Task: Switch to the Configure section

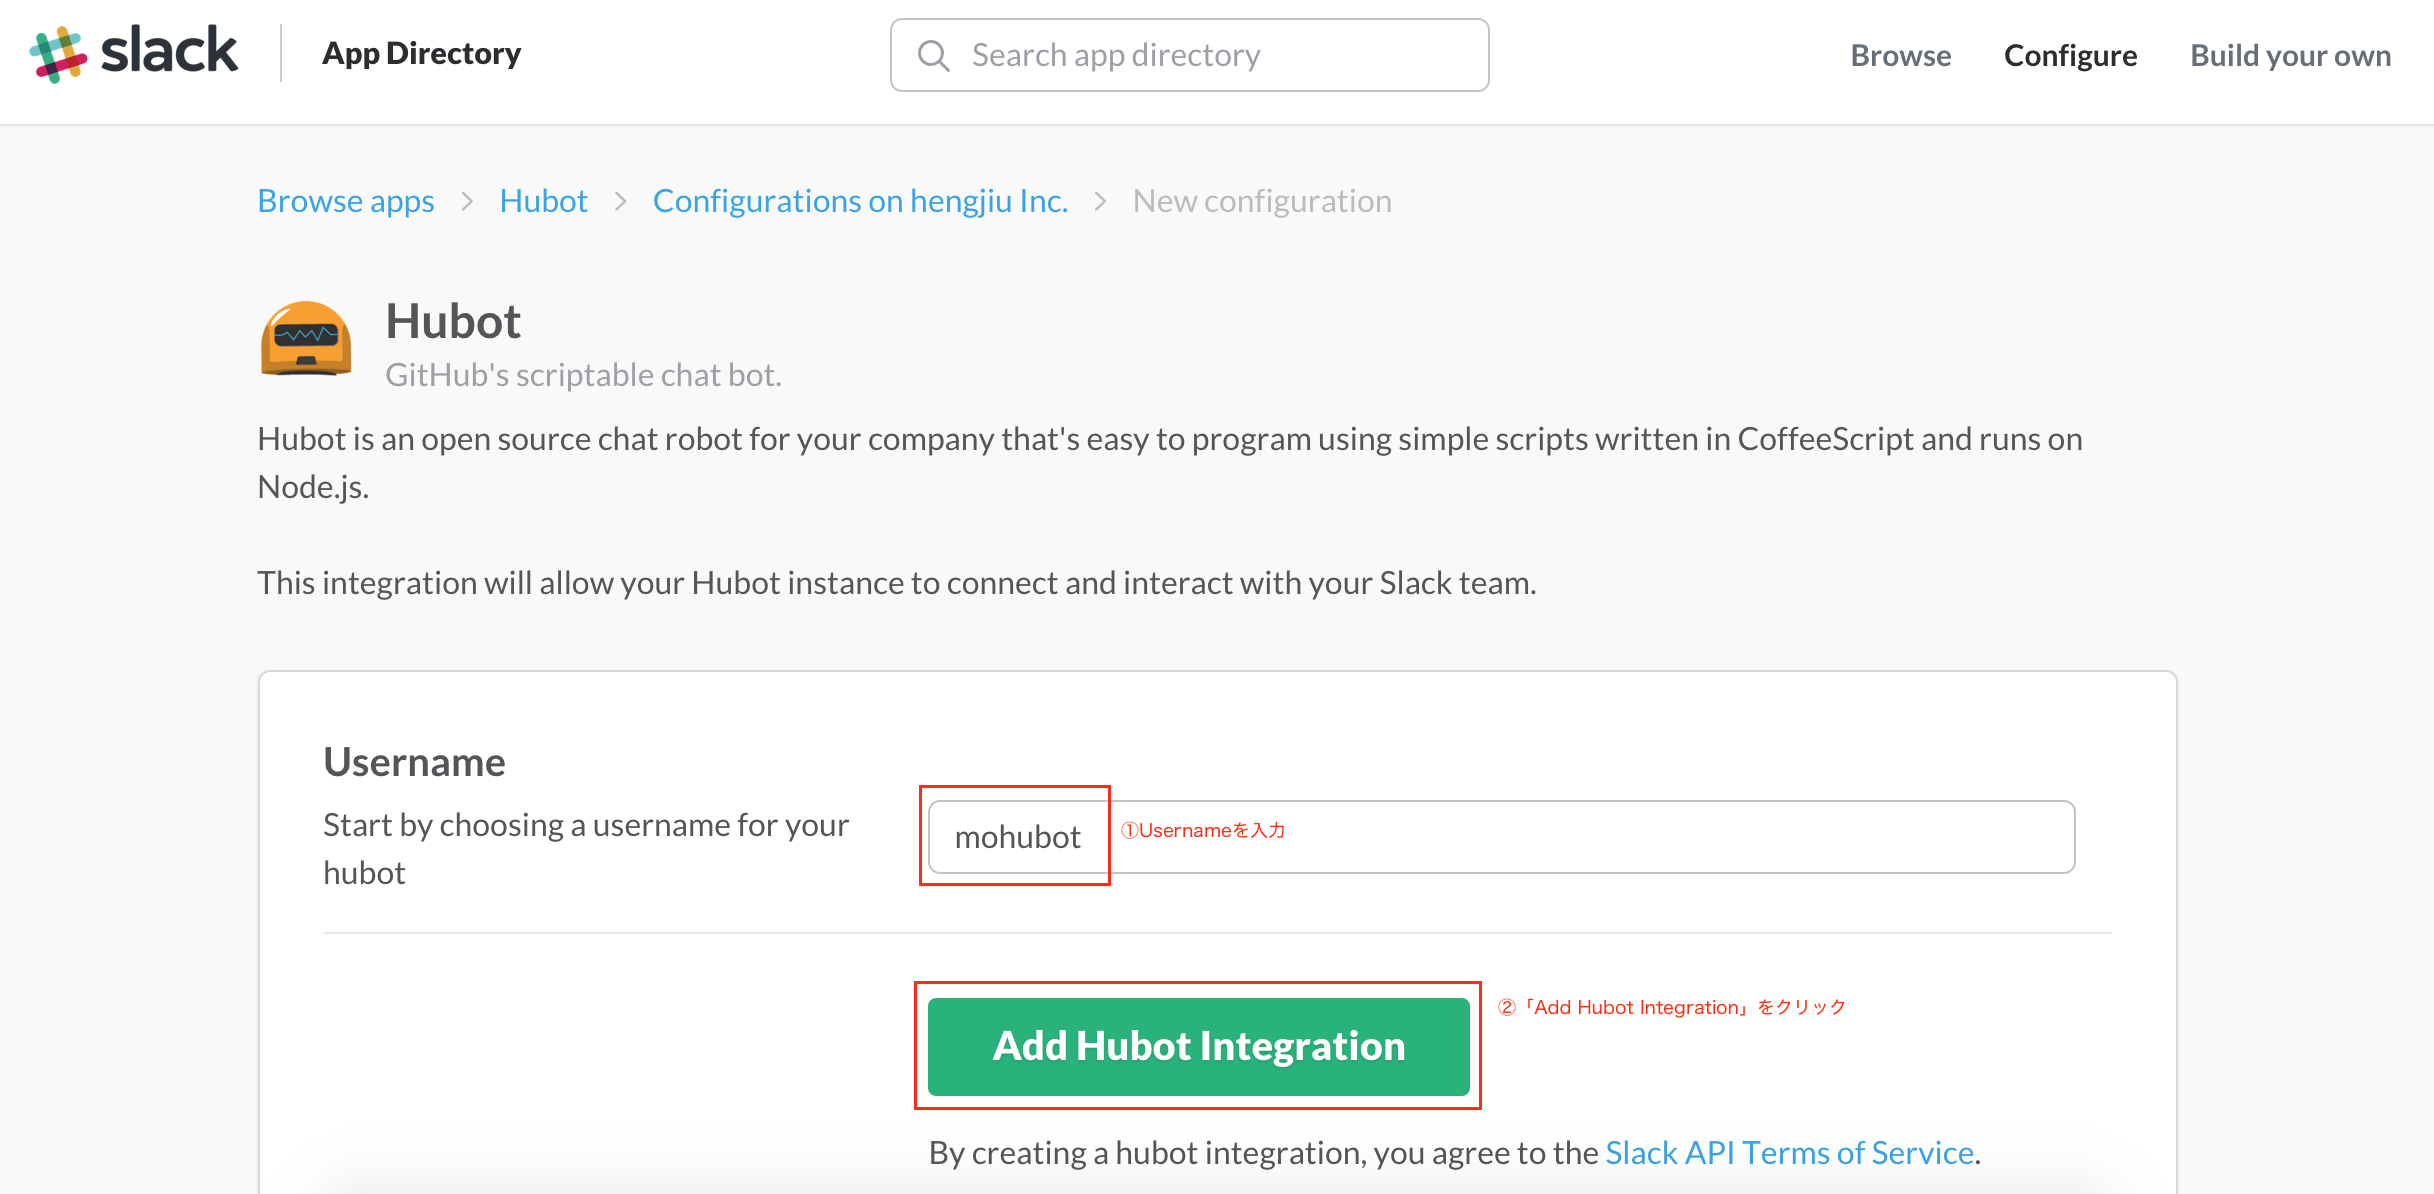Action: pos(2068,55)
